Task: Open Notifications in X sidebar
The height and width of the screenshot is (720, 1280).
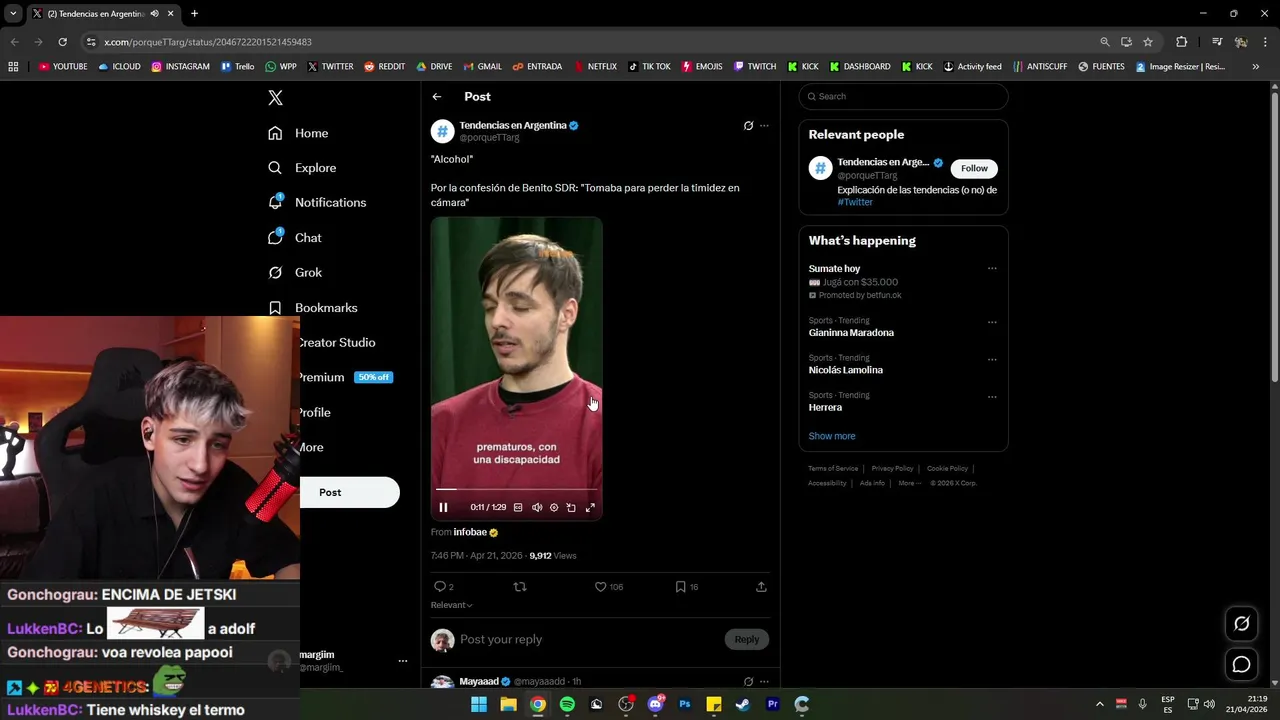Action: pos(317,202)
